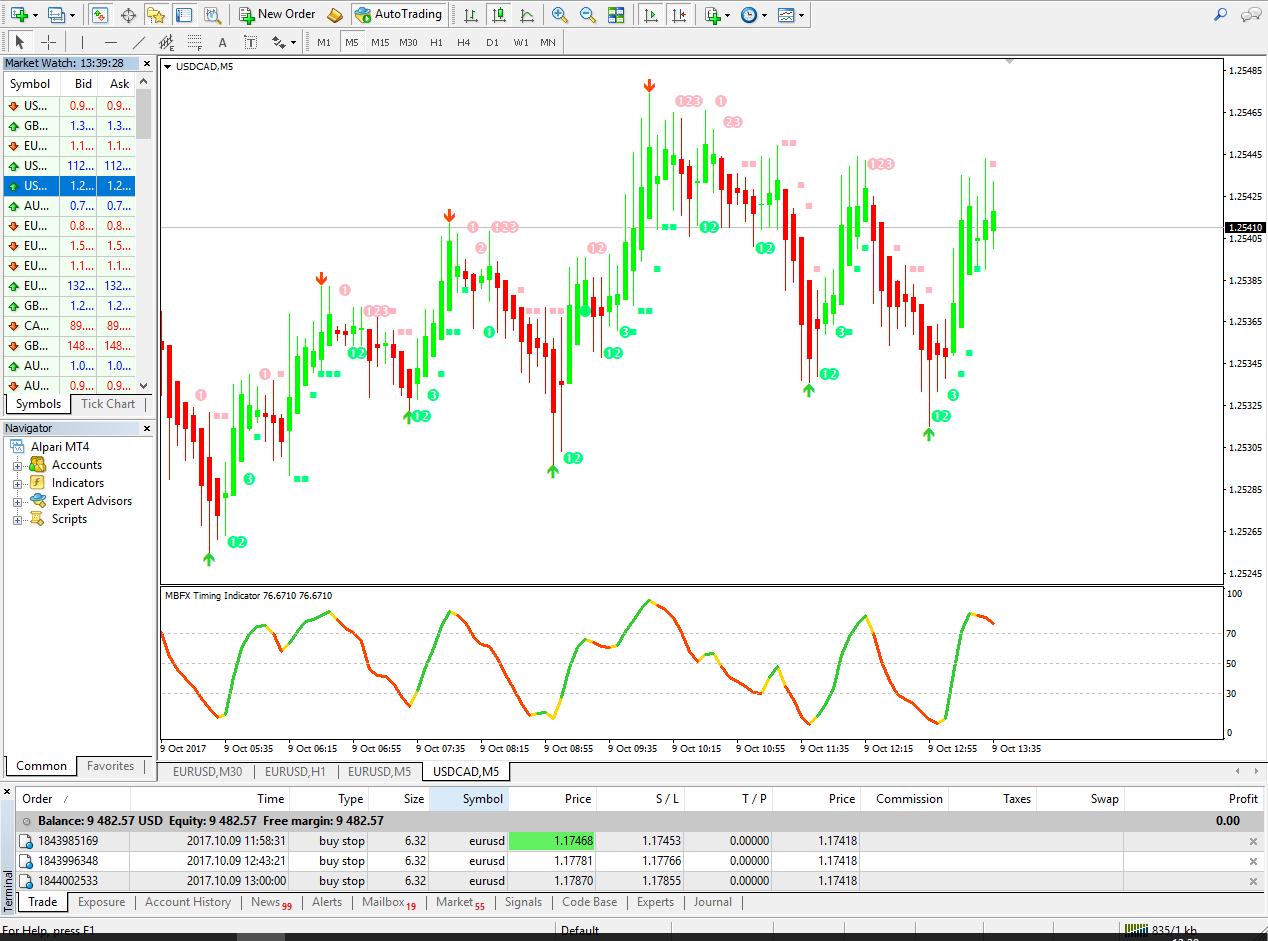Expand the Scripts node in Navigator
The width and height of the screenshot is (1268, 941).
click(x=17, y=519)
